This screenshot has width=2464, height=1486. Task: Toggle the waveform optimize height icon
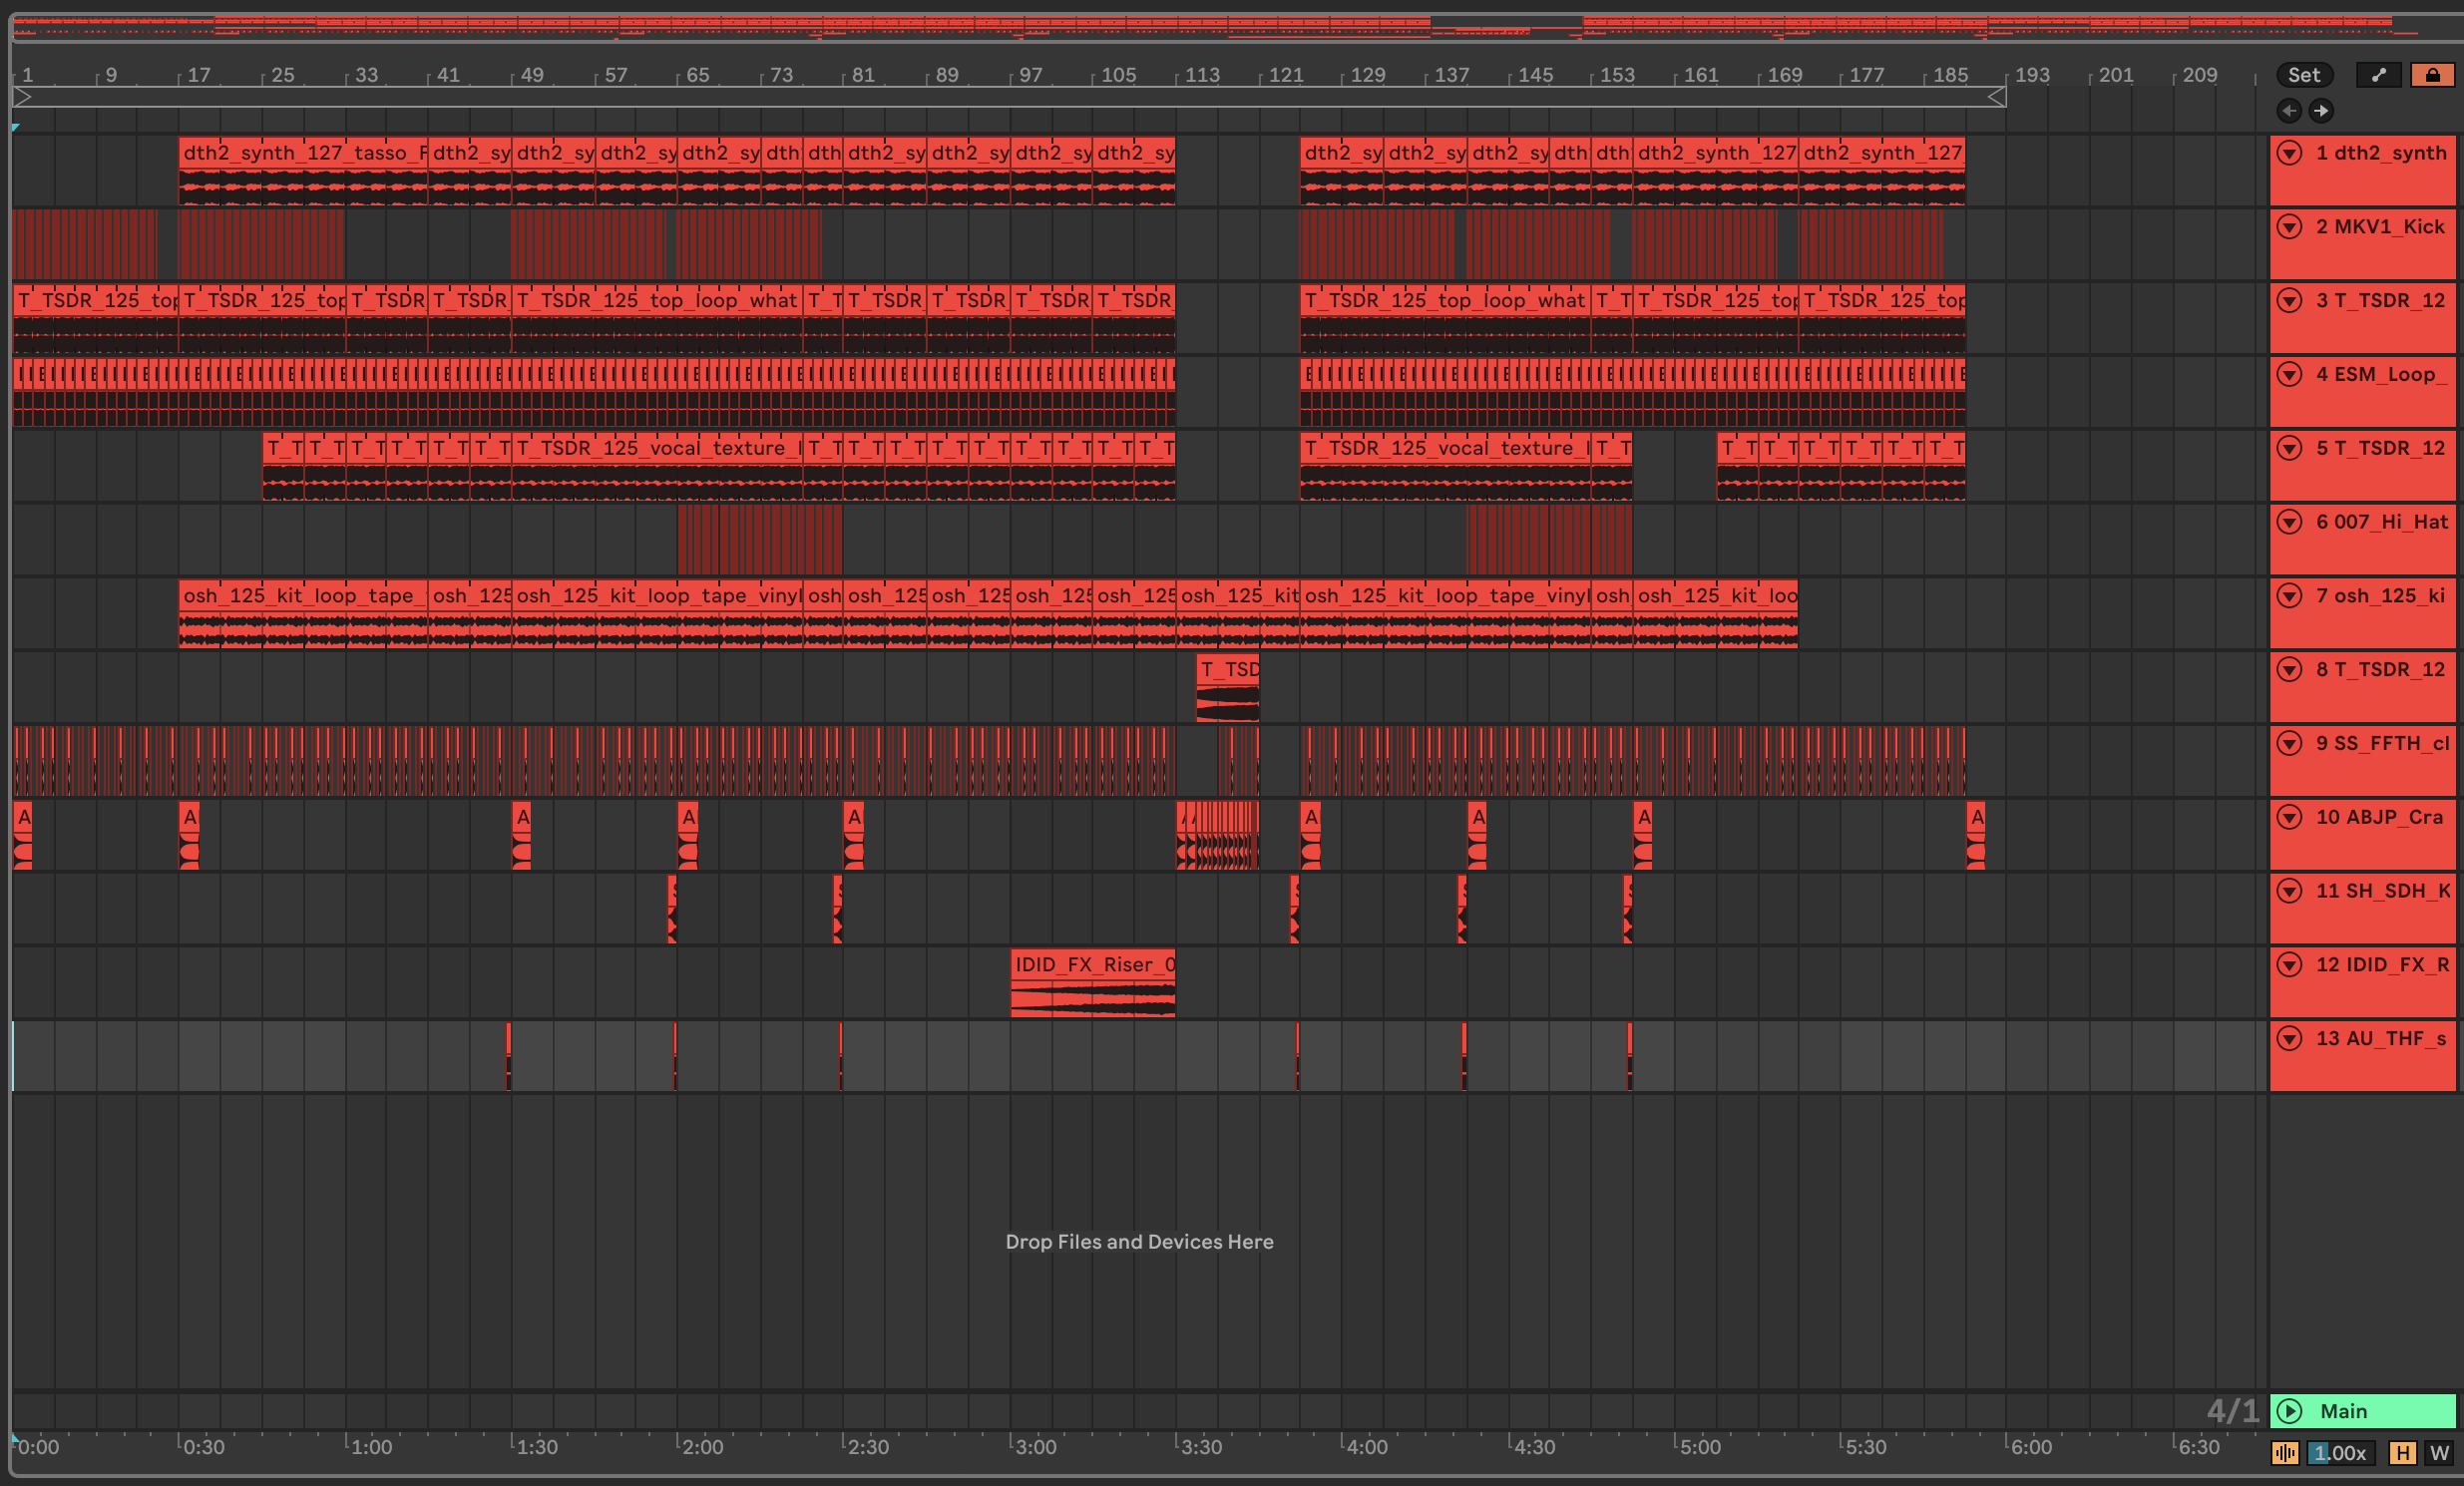(x=2285, y=1453)
